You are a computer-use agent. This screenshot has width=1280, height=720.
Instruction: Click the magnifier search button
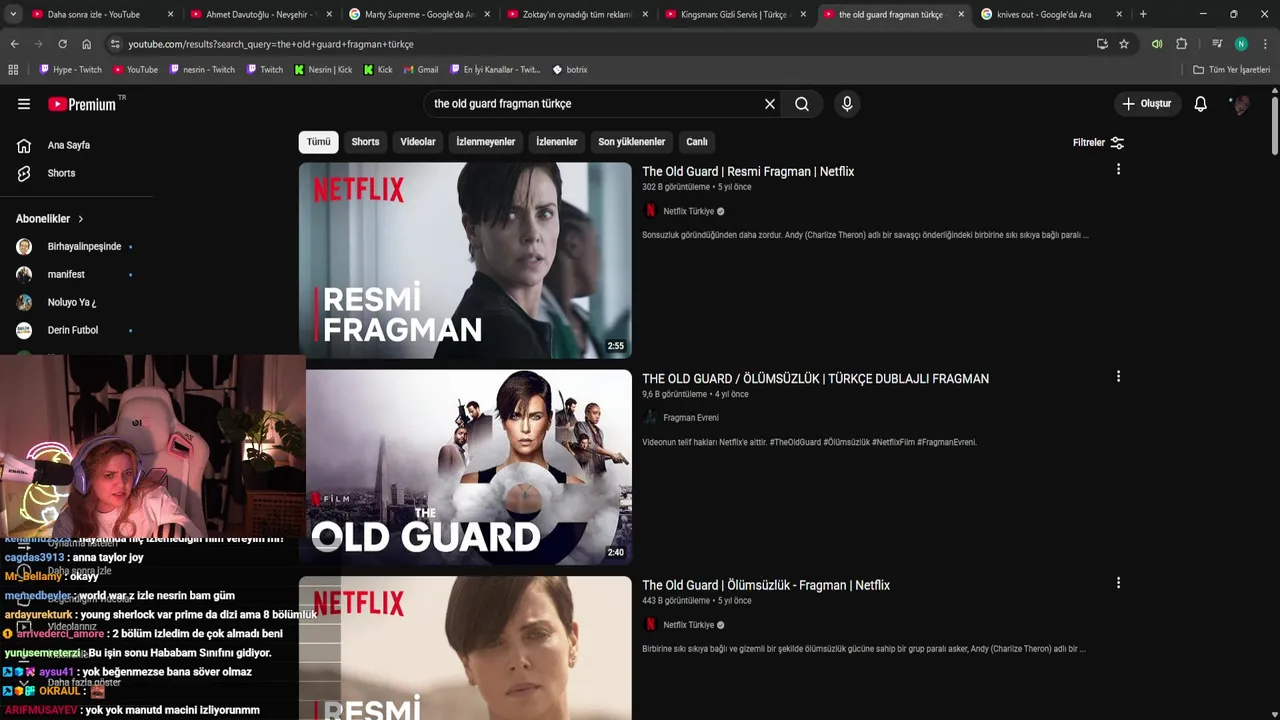click(802, 104)
